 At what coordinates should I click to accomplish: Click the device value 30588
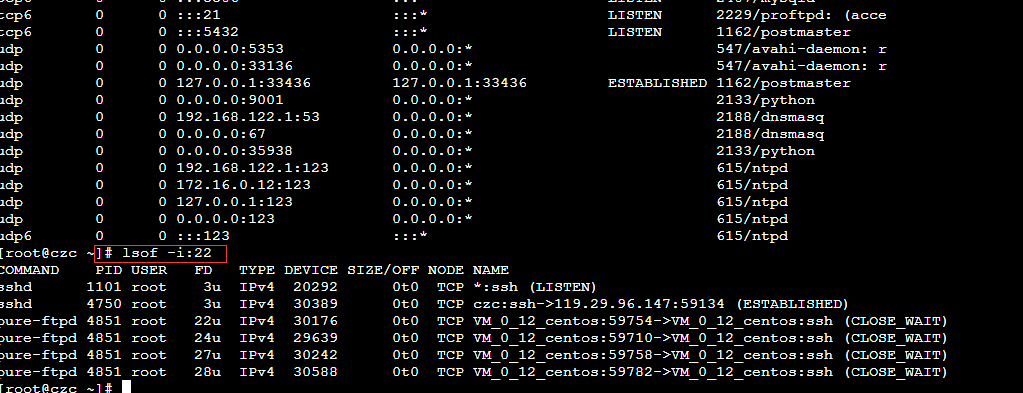(x=315, y=371)
